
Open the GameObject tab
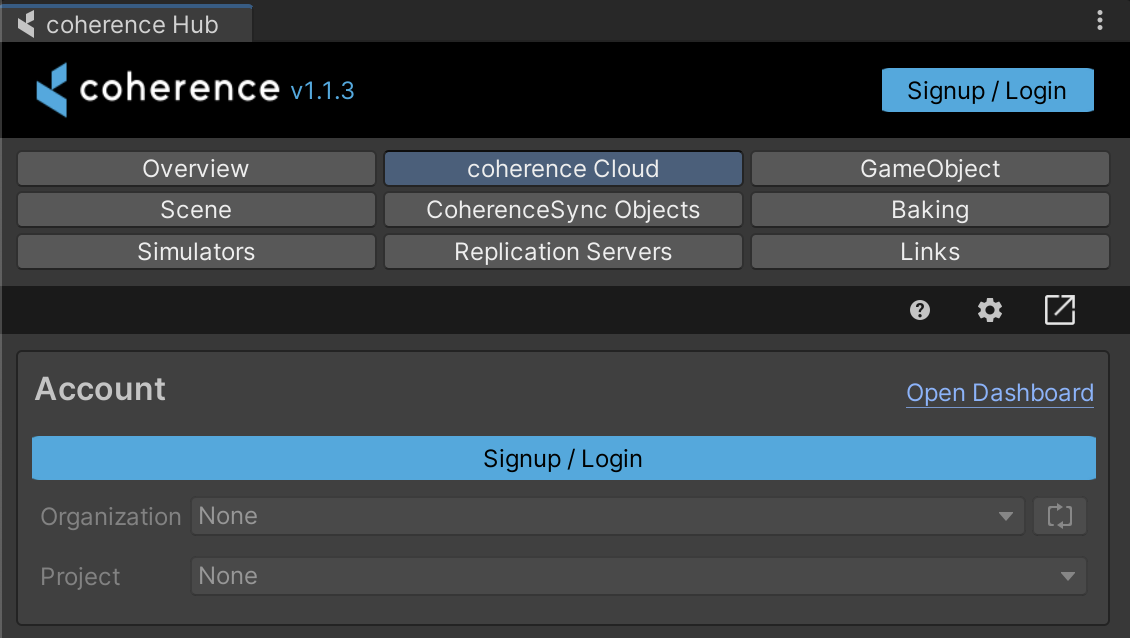click(x=930, y=169)
